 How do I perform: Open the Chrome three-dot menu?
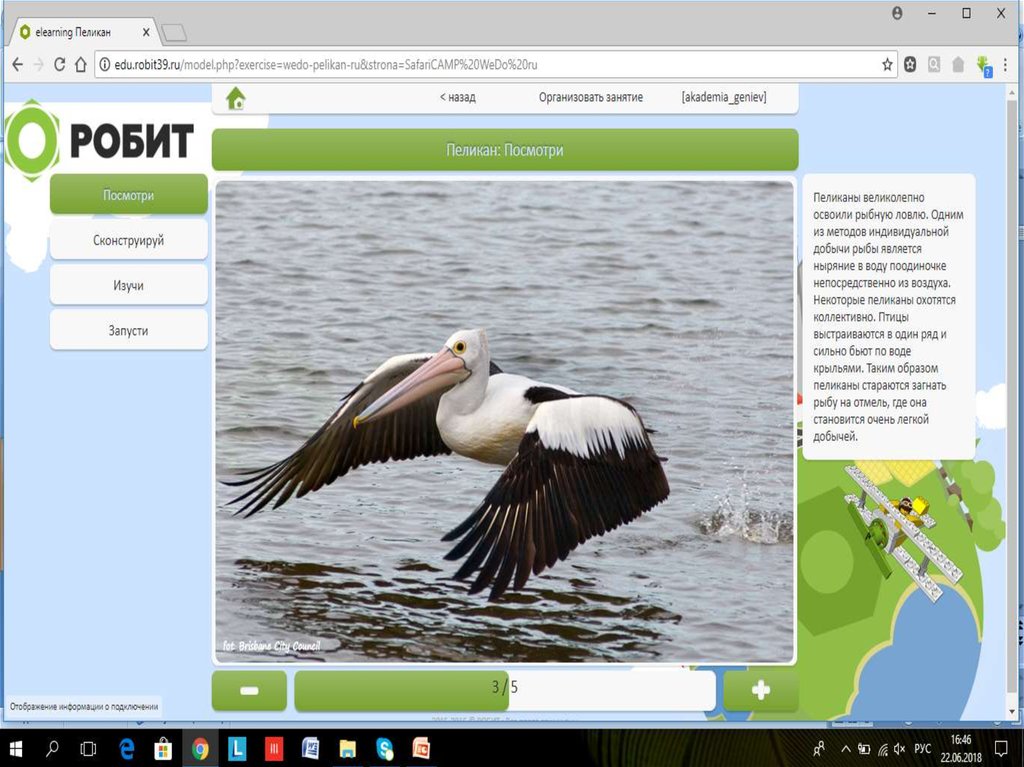[1008, 64]
